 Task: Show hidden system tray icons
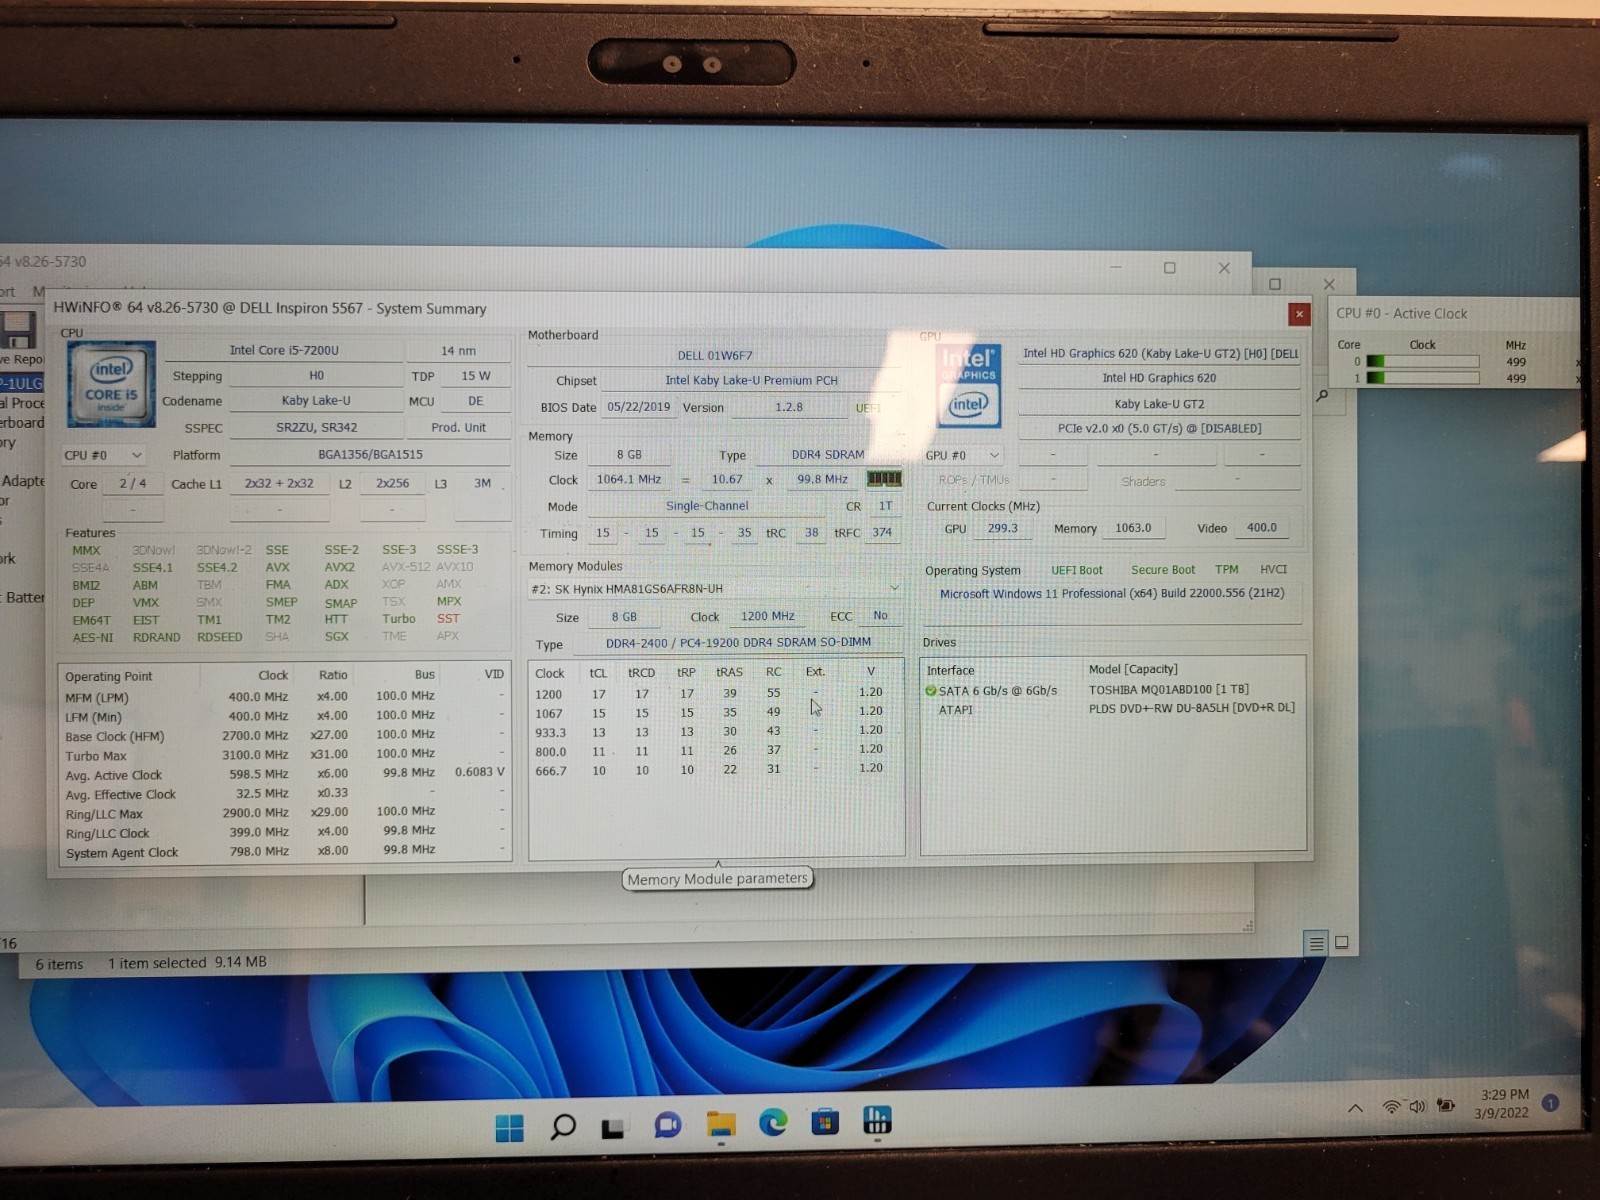pos(1356,1108)
